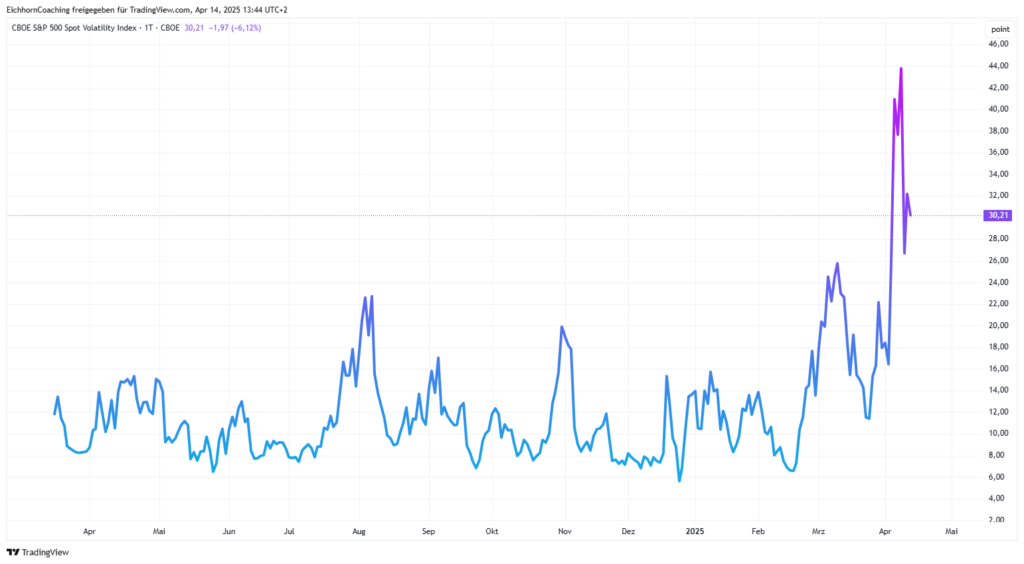Click the Jun label on the time axis

(229, 531)
